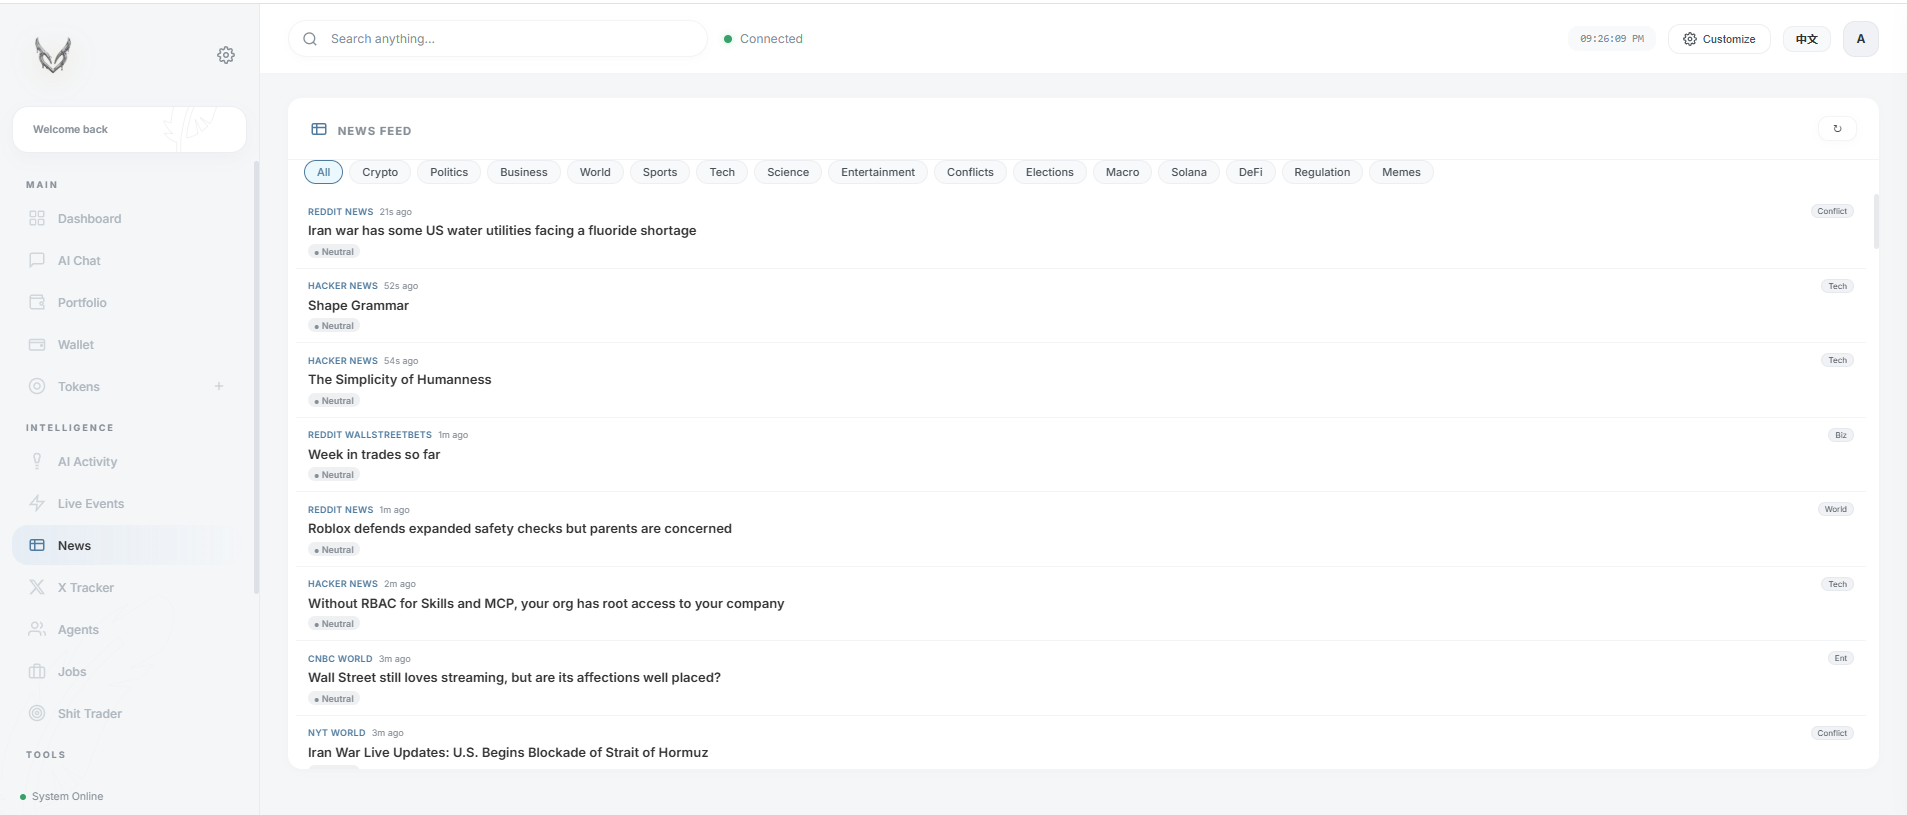Click the Live Events lightning icon
Screen dimensions: 1907x815
(x=37, y=503)
